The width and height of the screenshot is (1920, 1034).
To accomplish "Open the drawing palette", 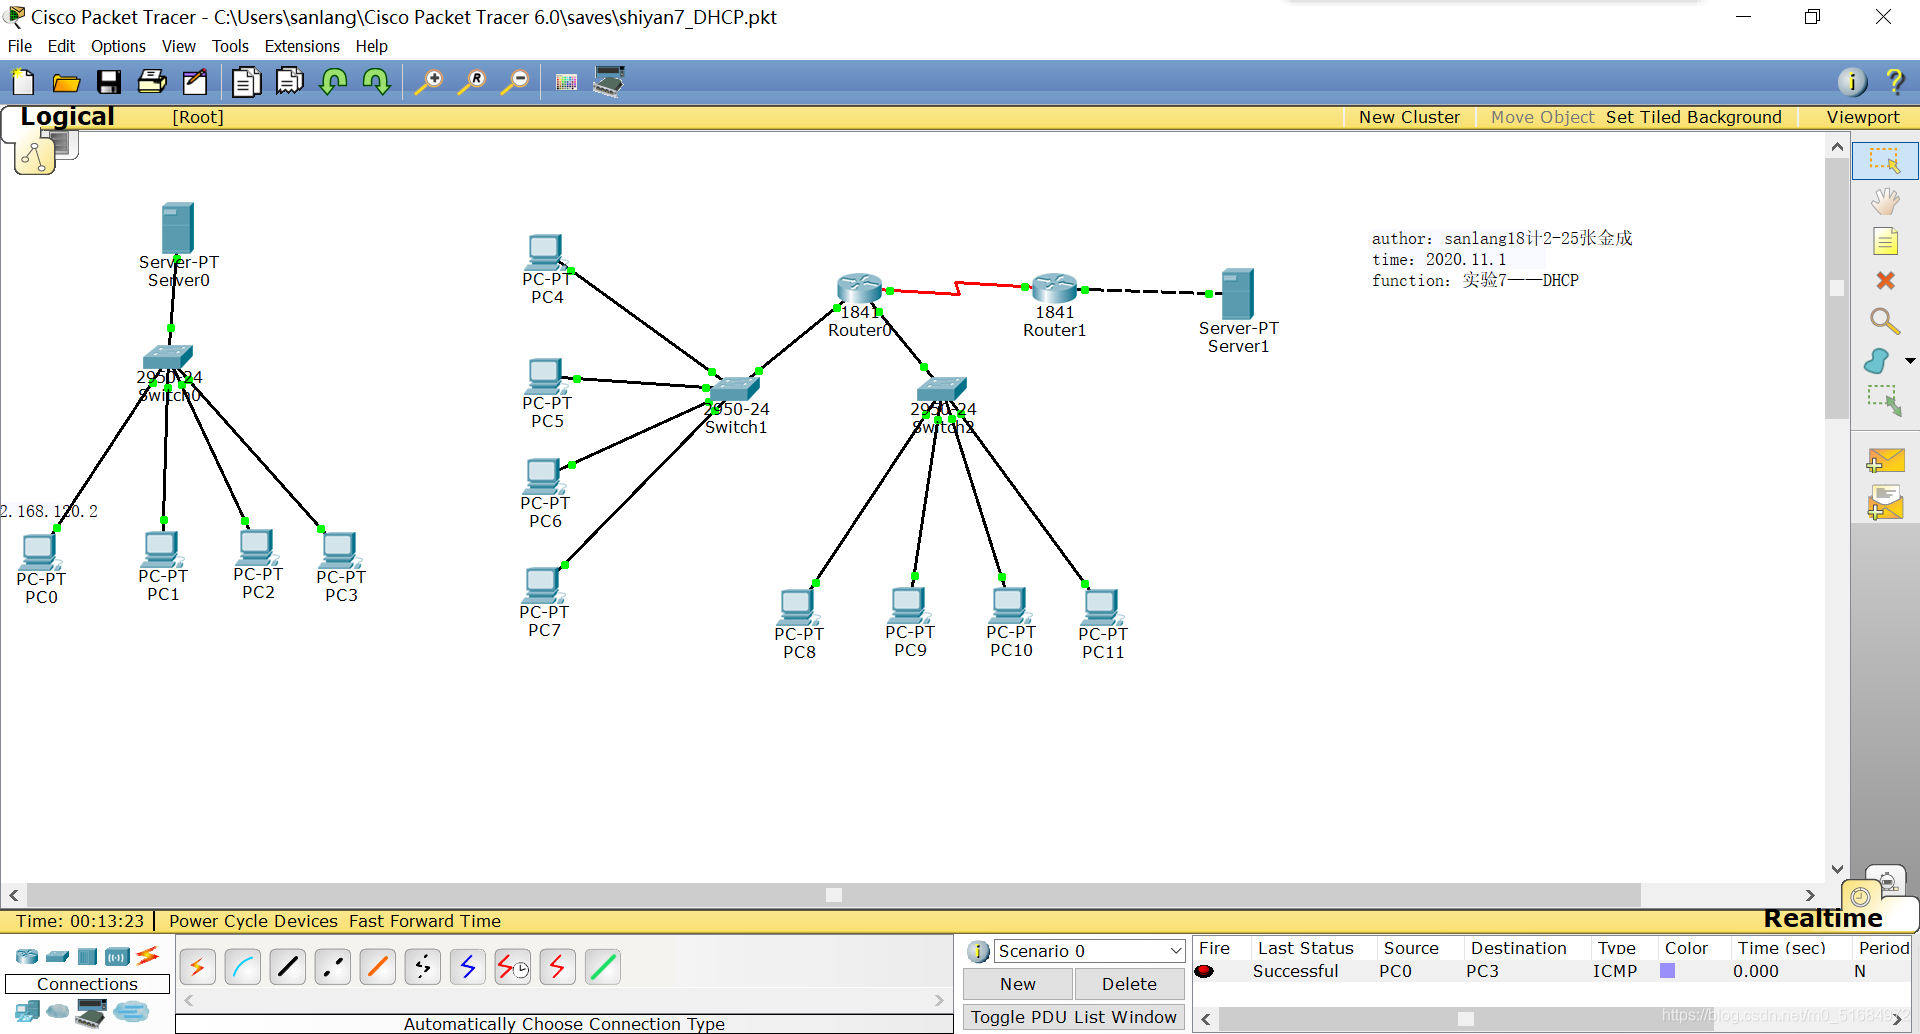I will click(x=566, y=82).
